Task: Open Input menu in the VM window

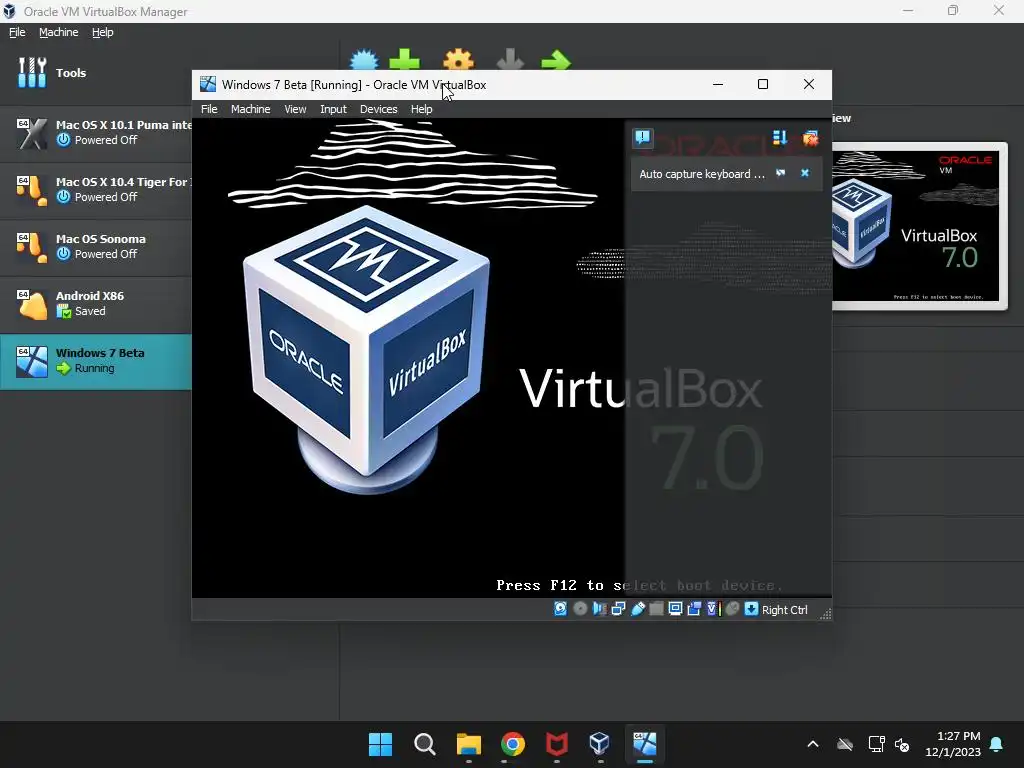Action: point(333,109)
